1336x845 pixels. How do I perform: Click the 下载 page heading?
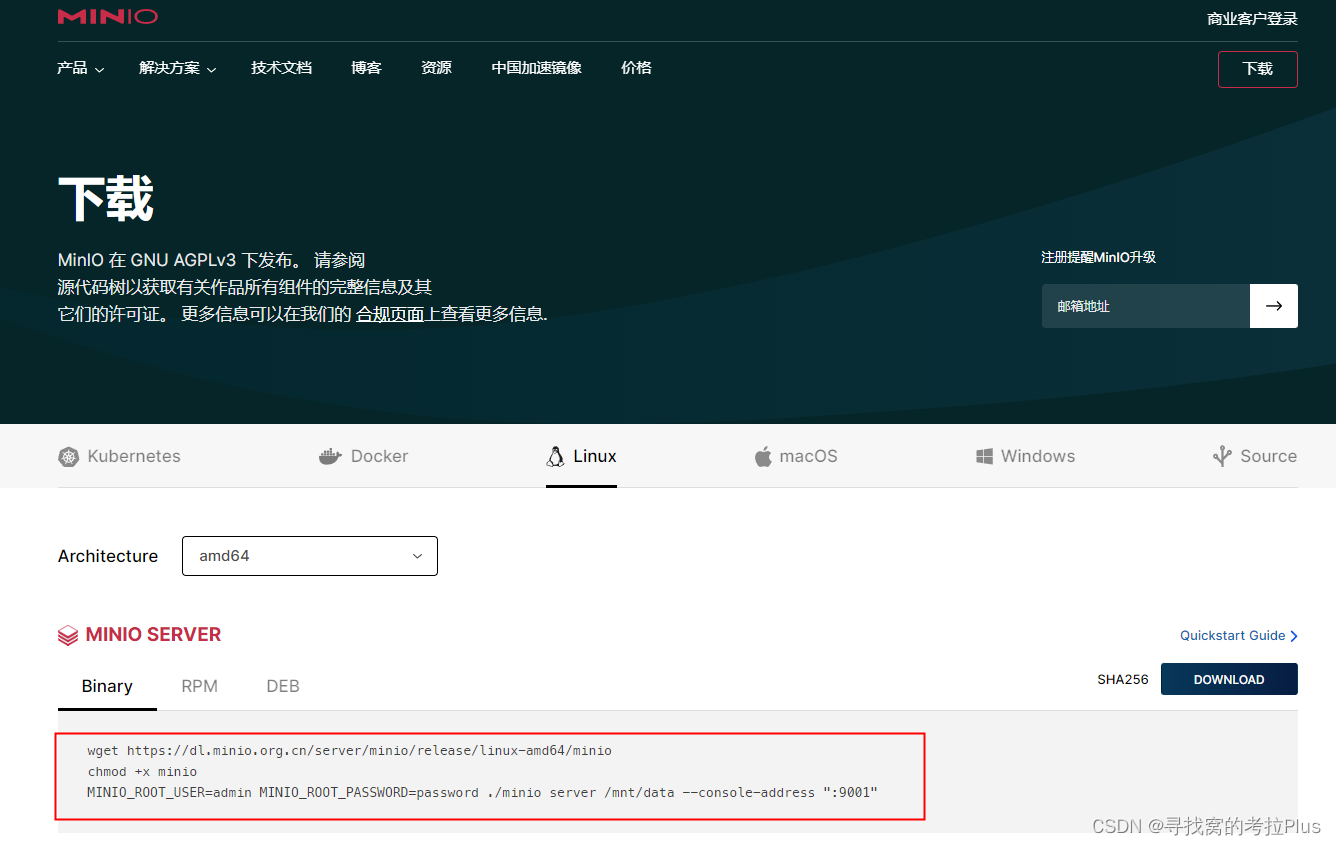pyautogui.click(x=106, y=198)
